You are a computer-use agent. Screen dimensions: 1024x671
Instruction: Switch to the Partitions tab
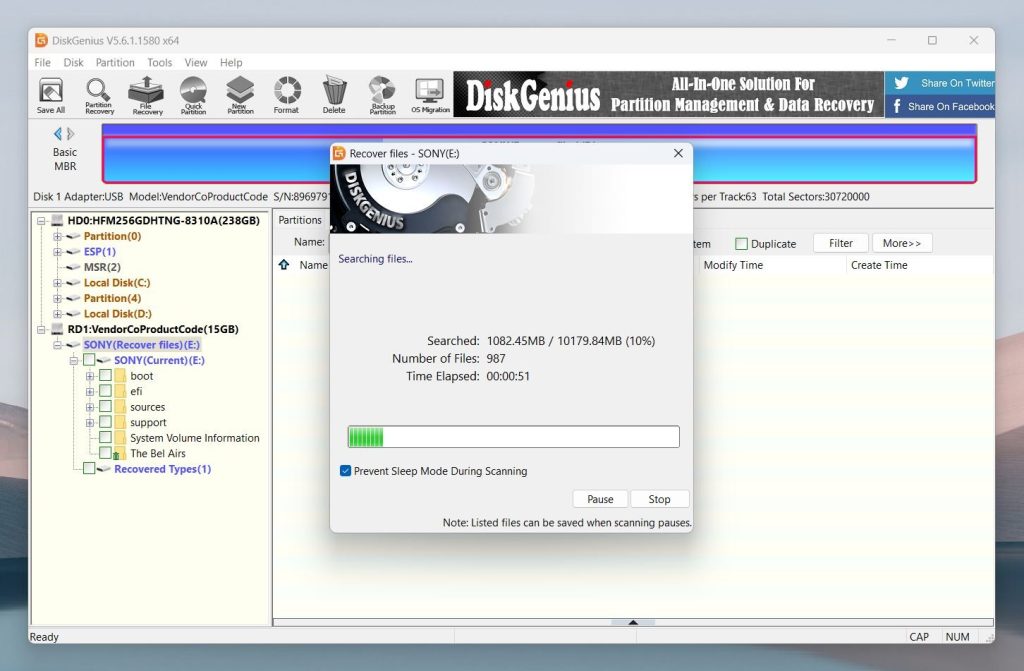coord(301,219)
